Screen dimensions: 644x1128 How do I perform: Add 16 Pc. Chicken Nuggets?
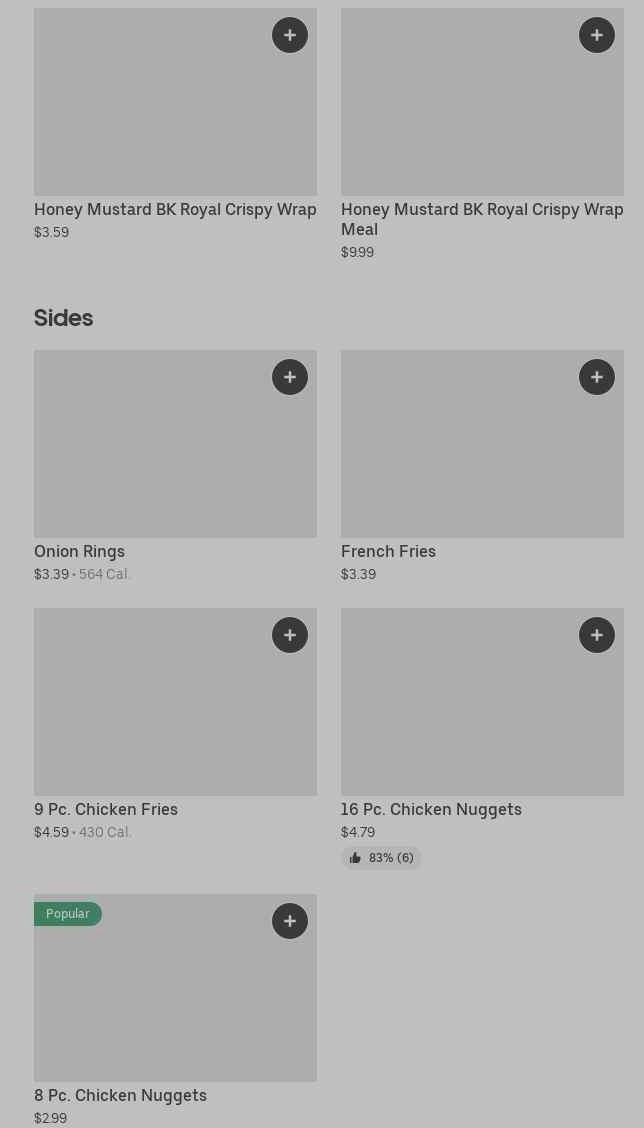(597, 635)
